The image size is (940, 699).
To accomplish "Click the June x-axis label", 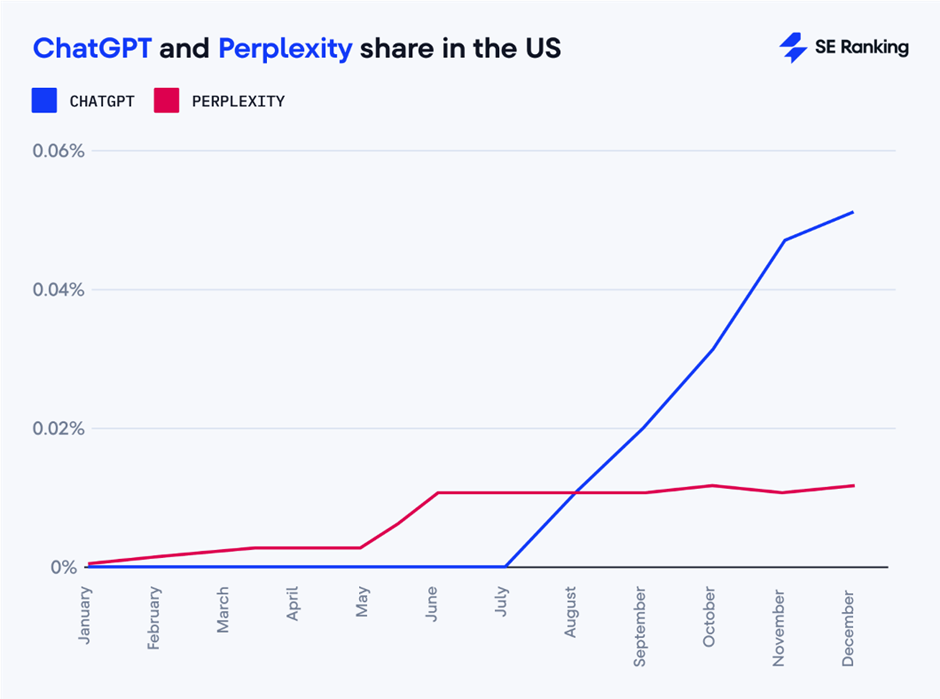I will click(432, 604).
